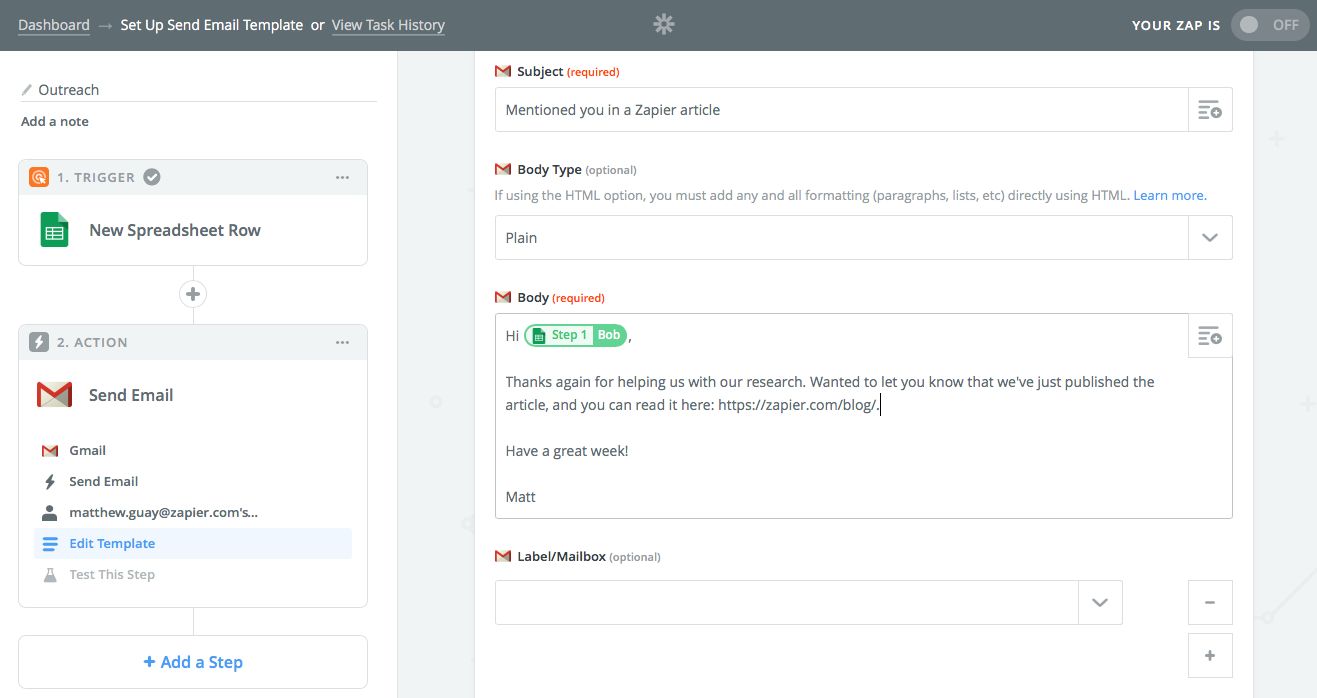Image resolution: width=1317 pixels, height=698 pixels.
Task: Select Test This Step in sidebar
Action: (112, 575)
